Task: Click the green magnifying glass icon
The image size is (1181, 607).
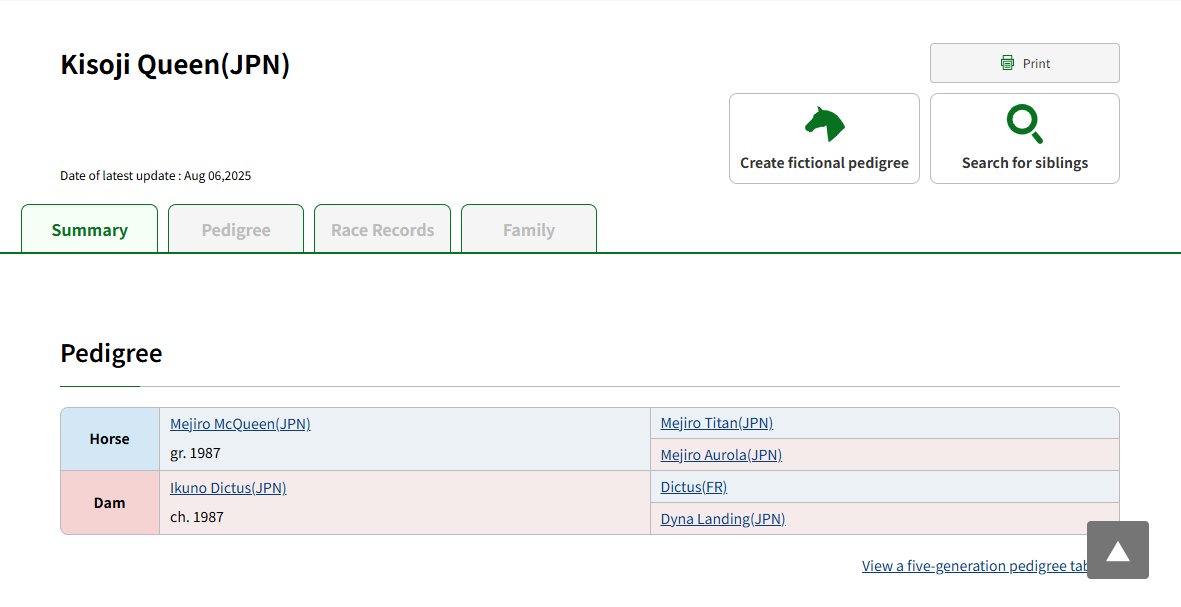Action: pos(1025,124)
